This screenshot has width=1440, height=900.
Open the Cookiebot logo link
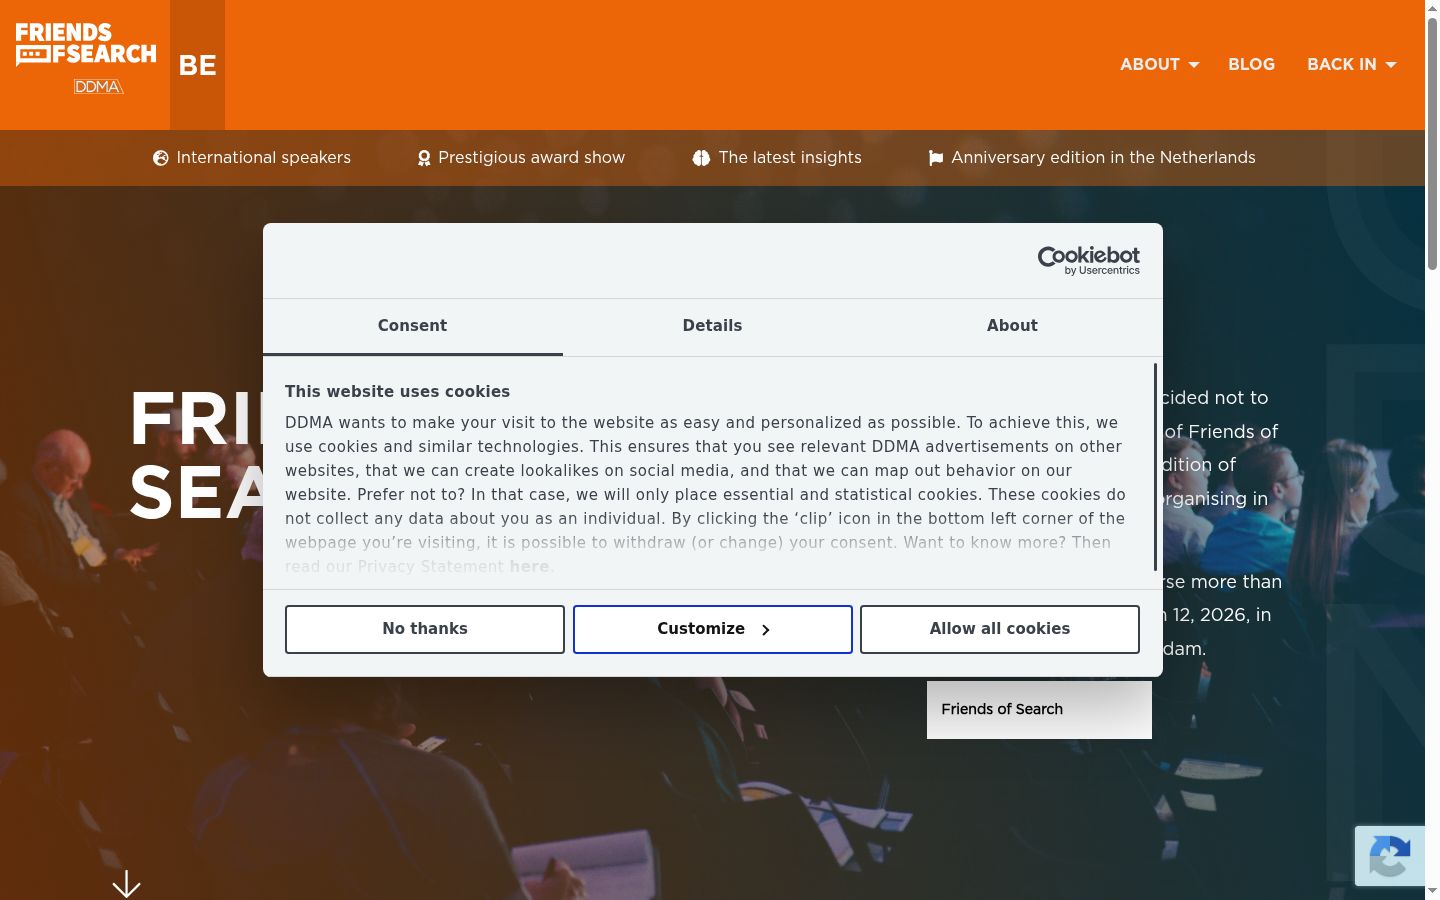1088,260
